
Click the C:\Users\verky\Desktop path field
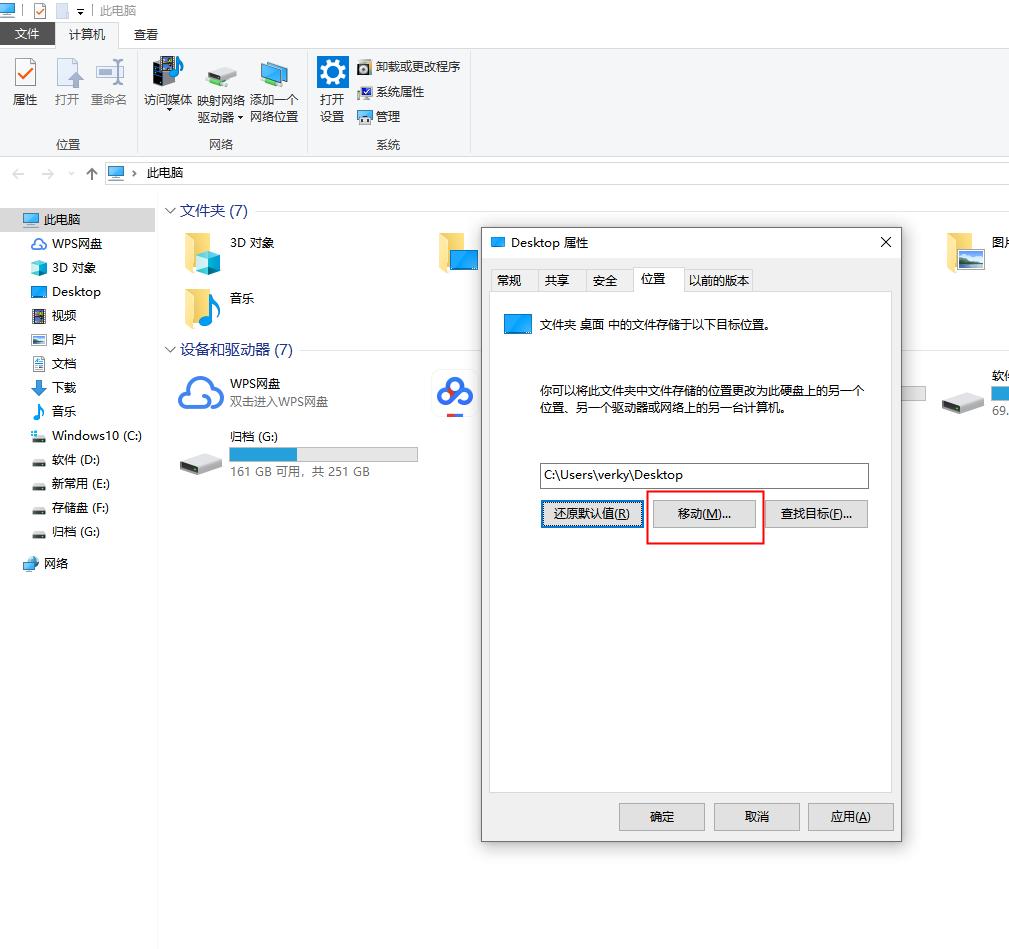tap(704, 475)
